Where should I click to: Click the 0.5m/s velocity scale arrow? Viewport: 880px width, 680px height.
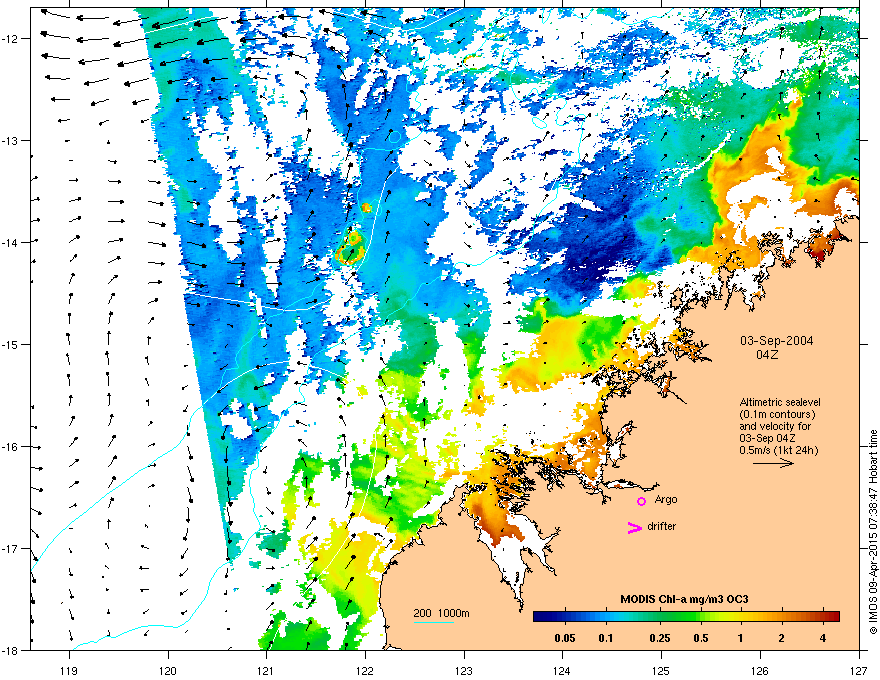[773, 463]
